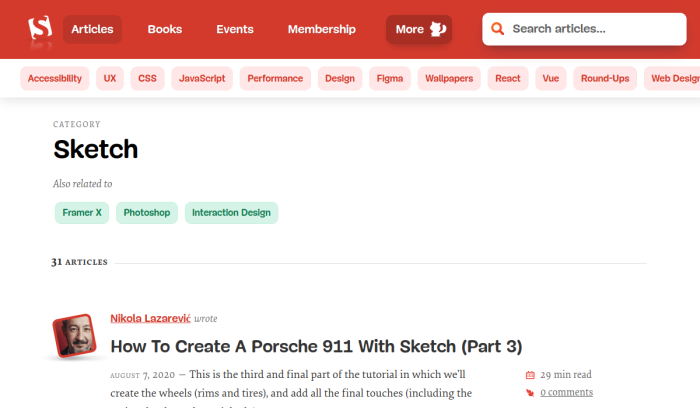Open the Porsche 911 Part 3 article
Screen dimensions: 700x408
(316, 347)
